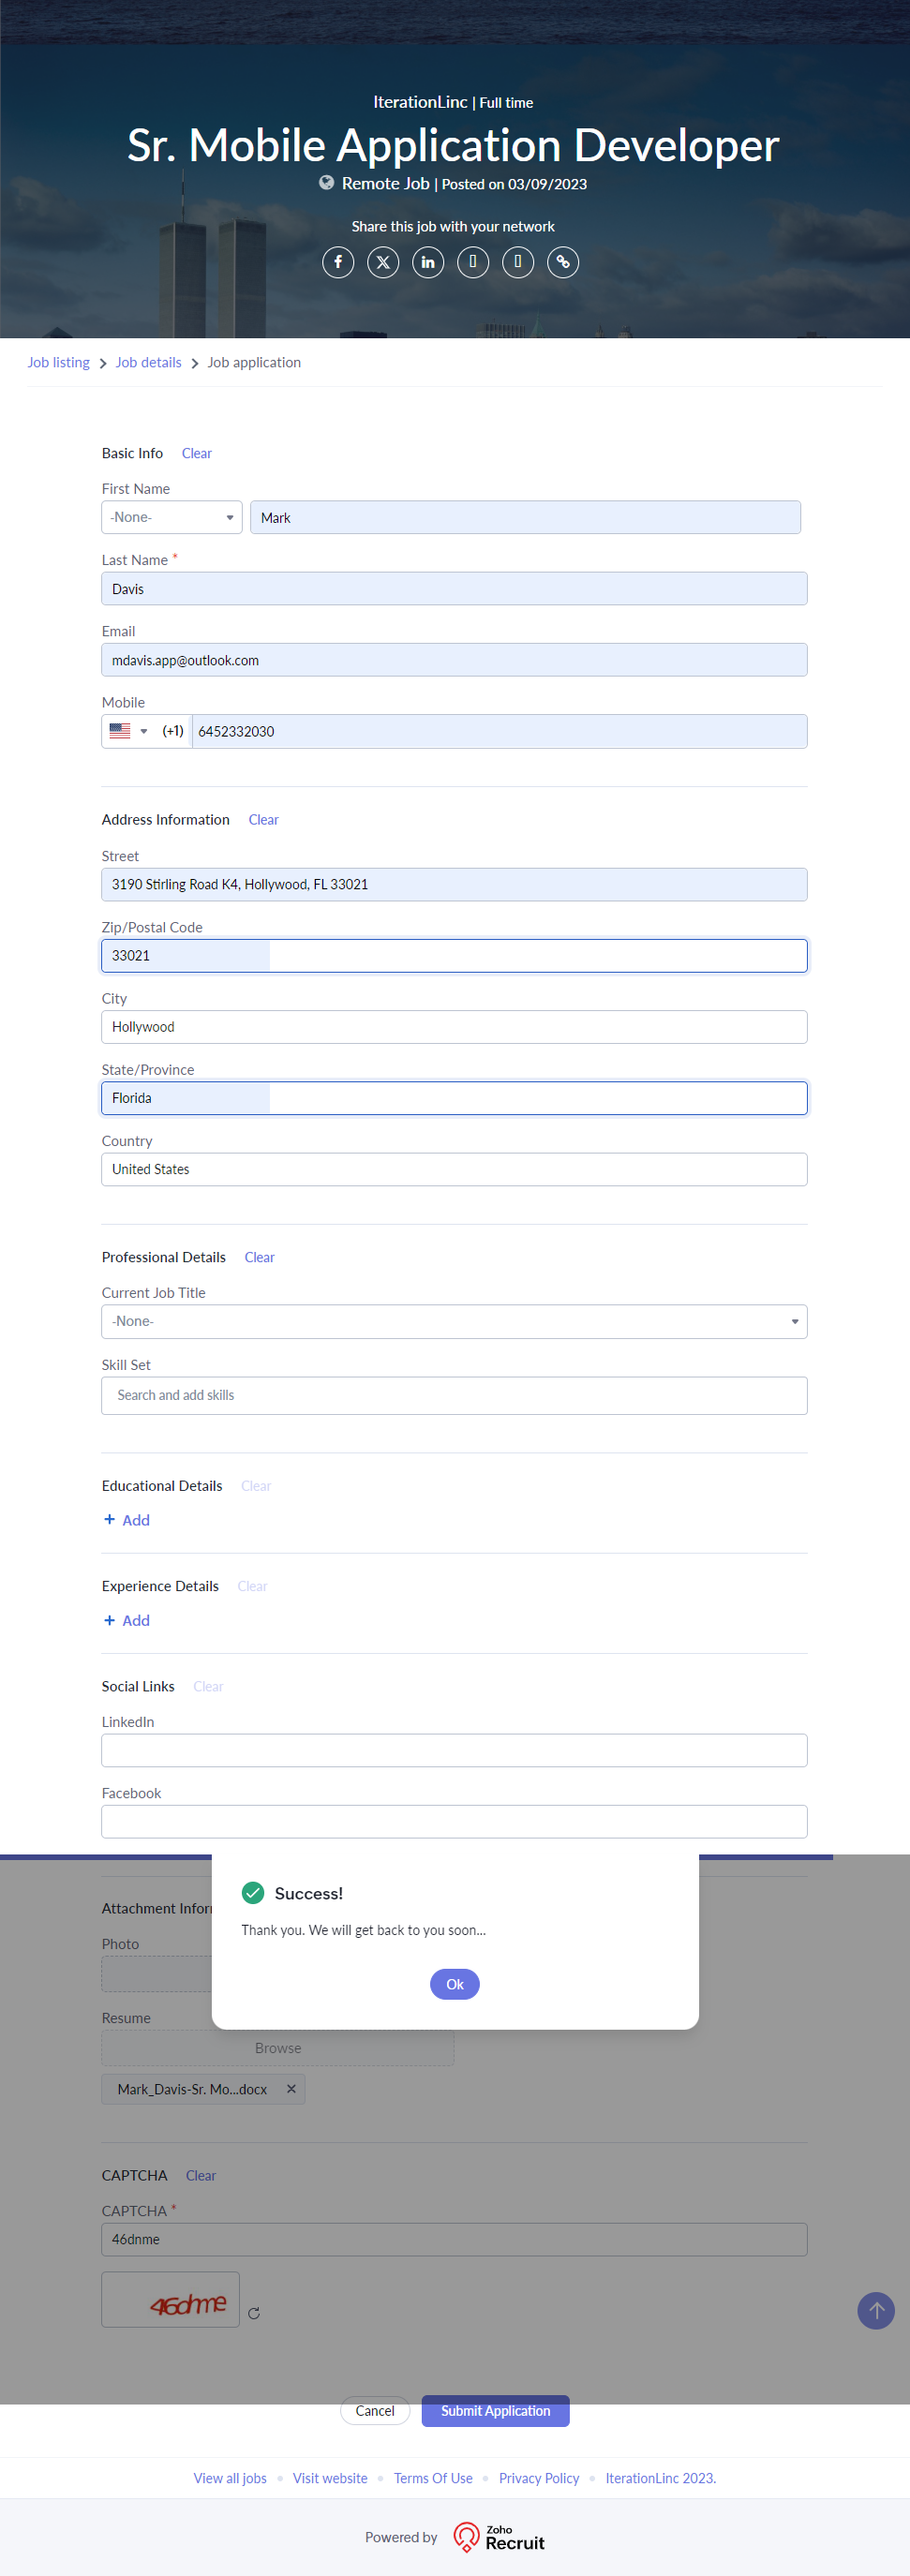Click the Skill Set search field
The height and width of the screenshot is (2576, 910).
coord(454,1395)
